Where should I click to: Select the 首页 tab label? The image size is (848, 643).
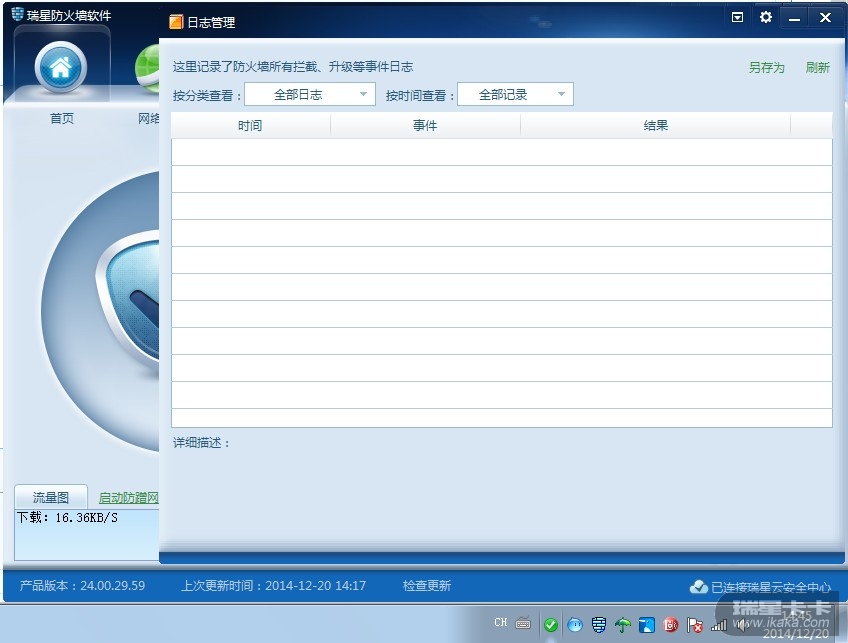(62, 118)
